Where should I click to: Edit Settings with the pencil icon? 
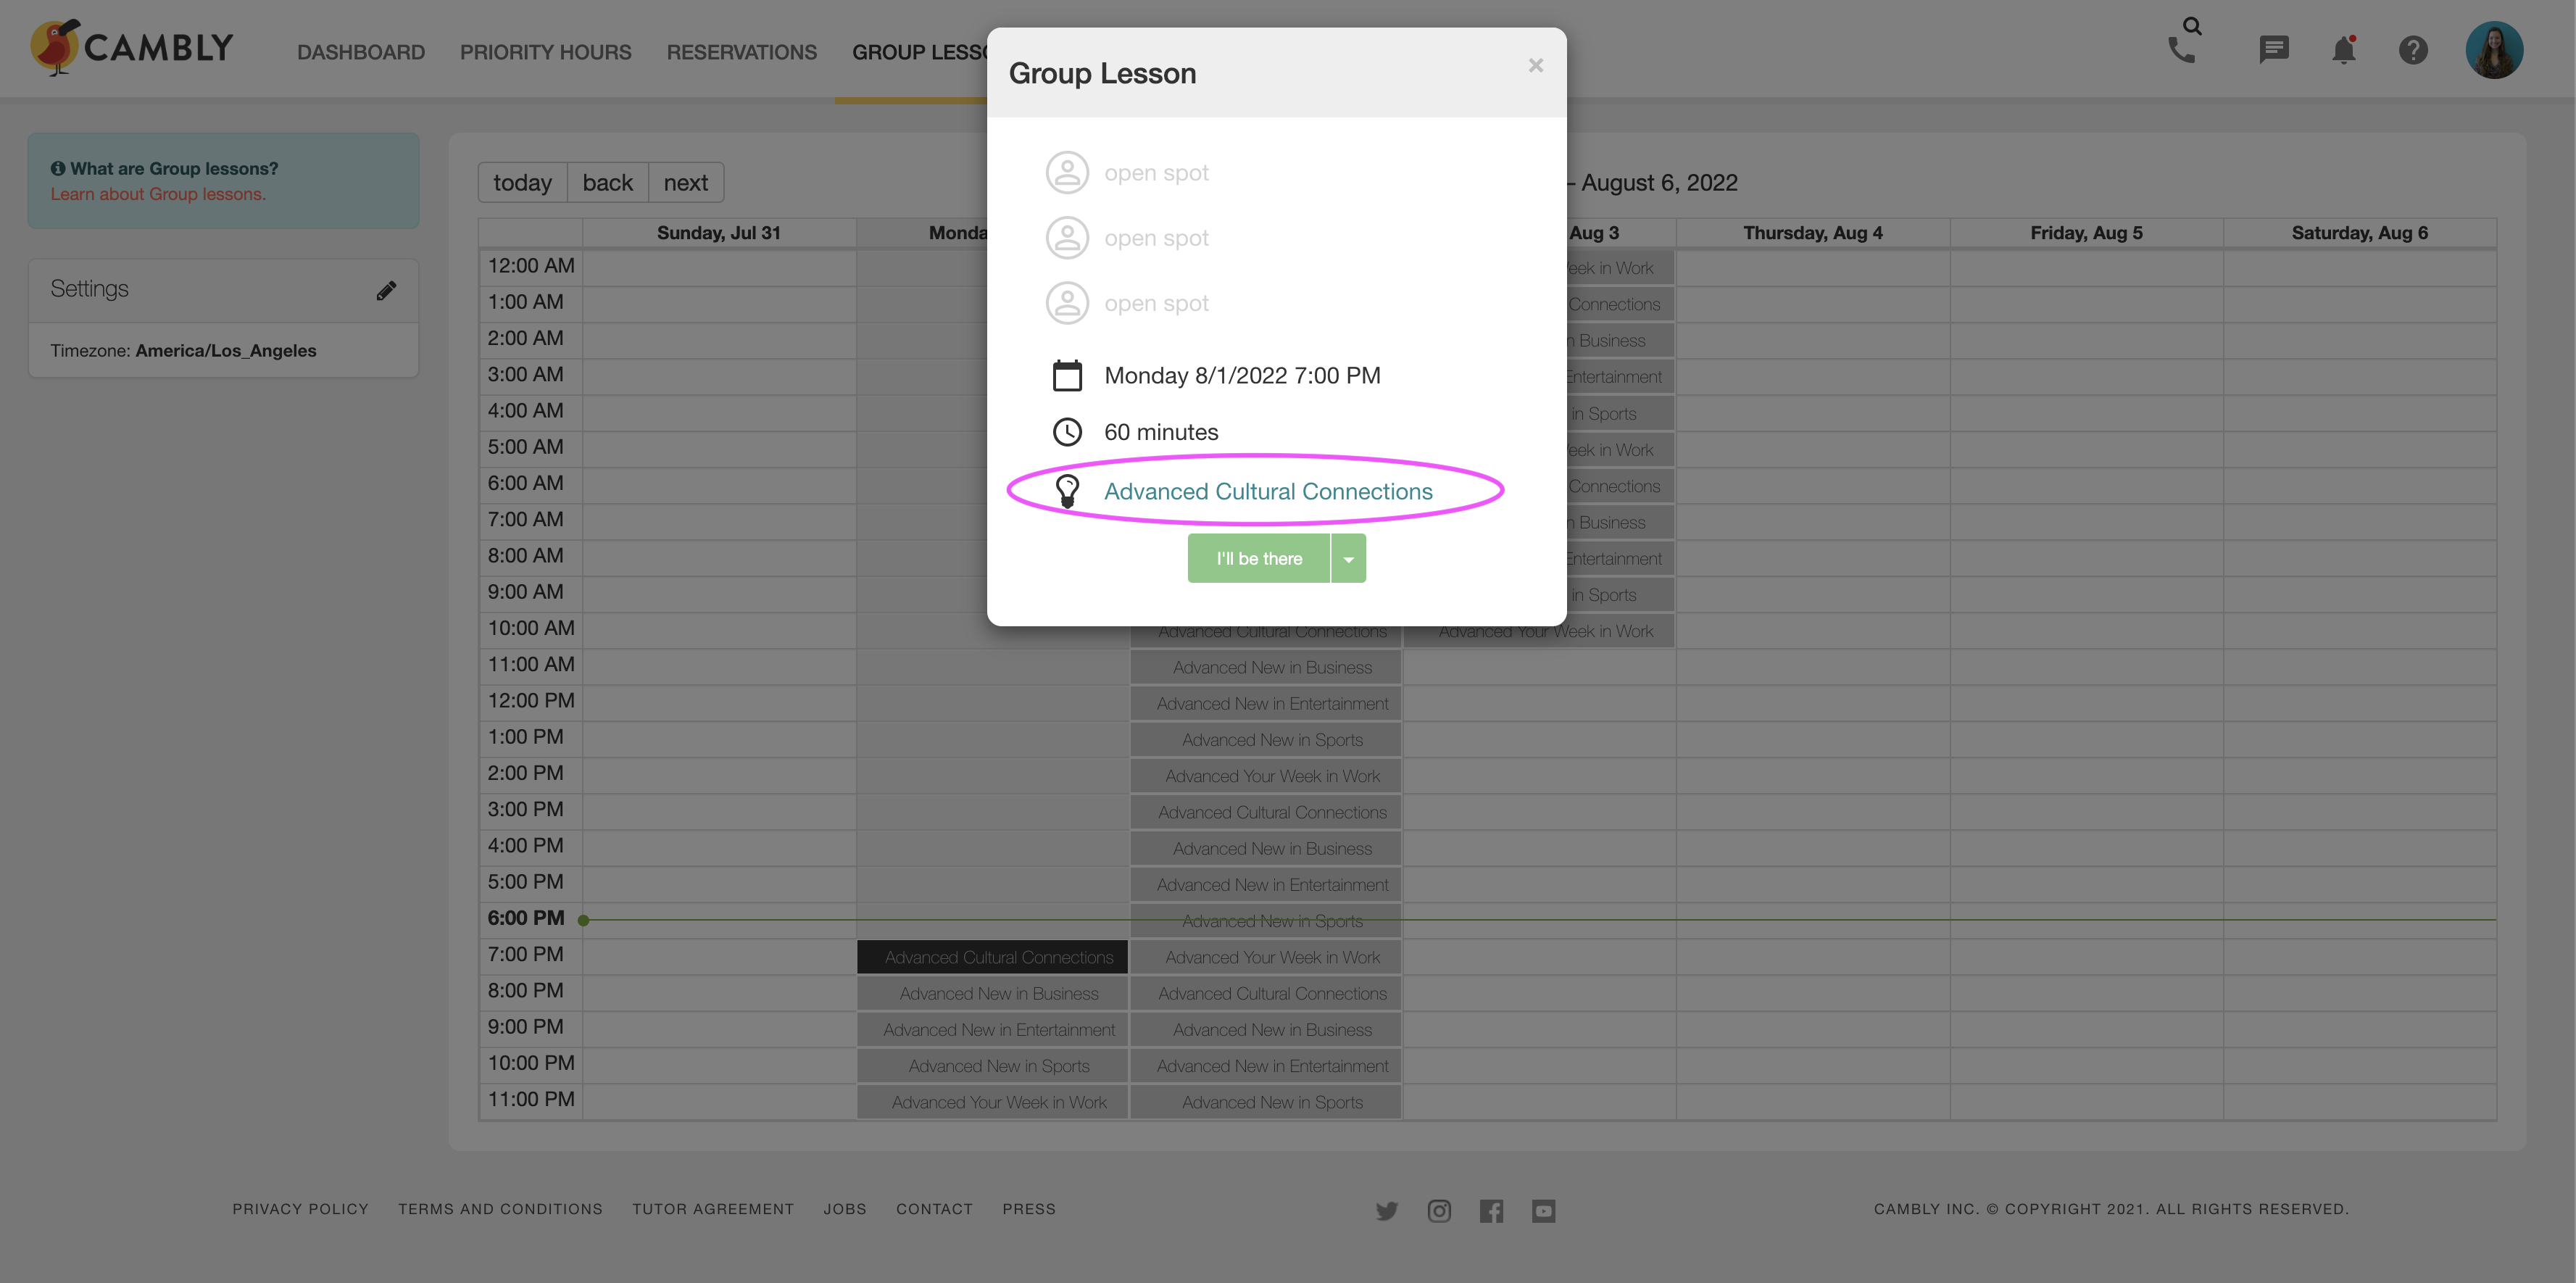click(386, 290)
